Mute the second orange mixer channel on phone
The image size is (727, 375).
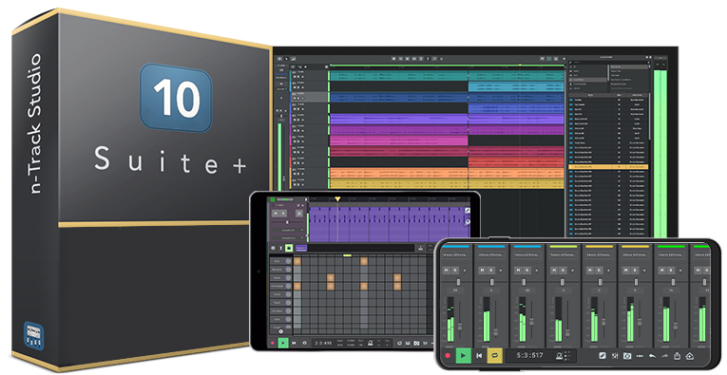click(x=627, y=270)
